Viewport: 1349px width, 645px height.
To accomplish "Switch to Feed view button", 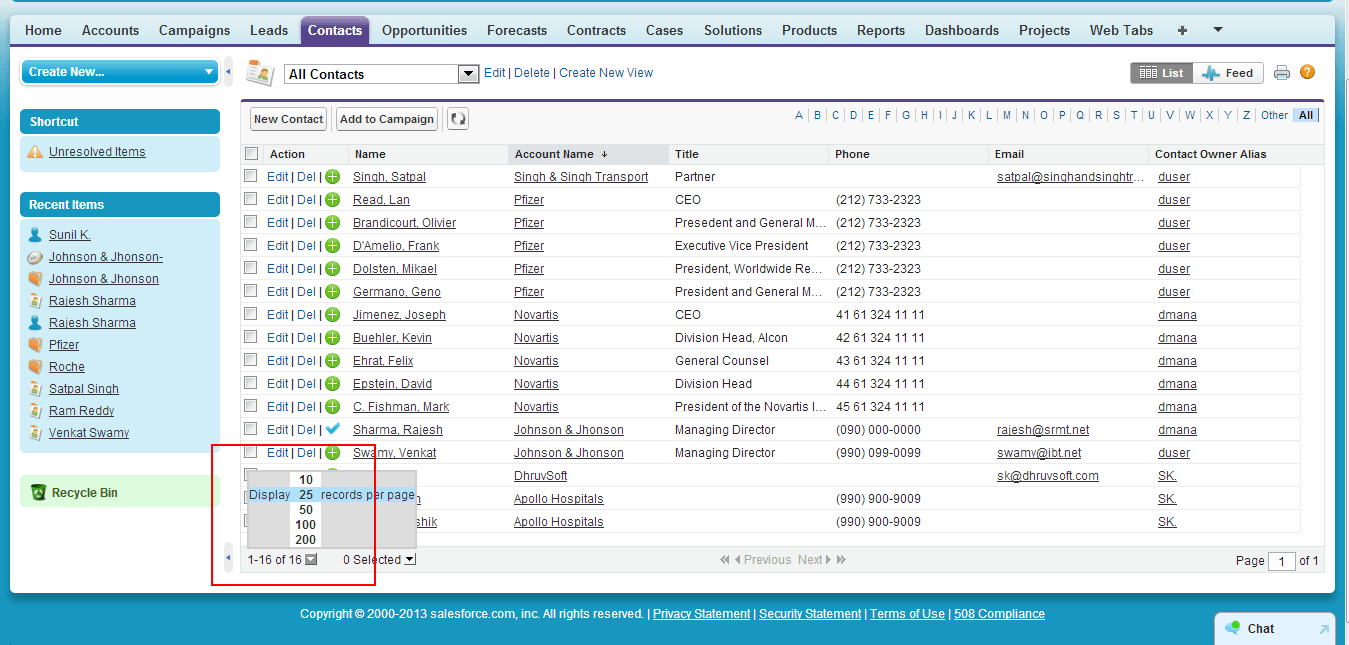I will 1228,73.
